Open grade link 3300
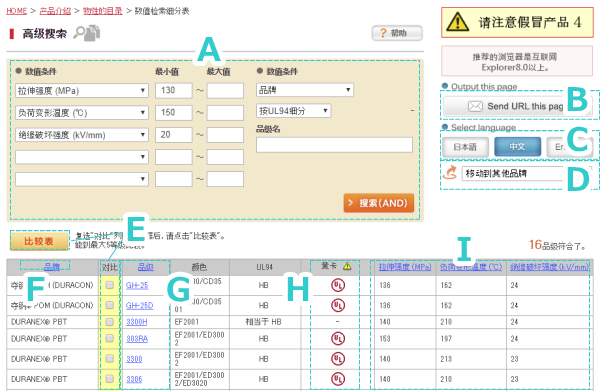 134,359
